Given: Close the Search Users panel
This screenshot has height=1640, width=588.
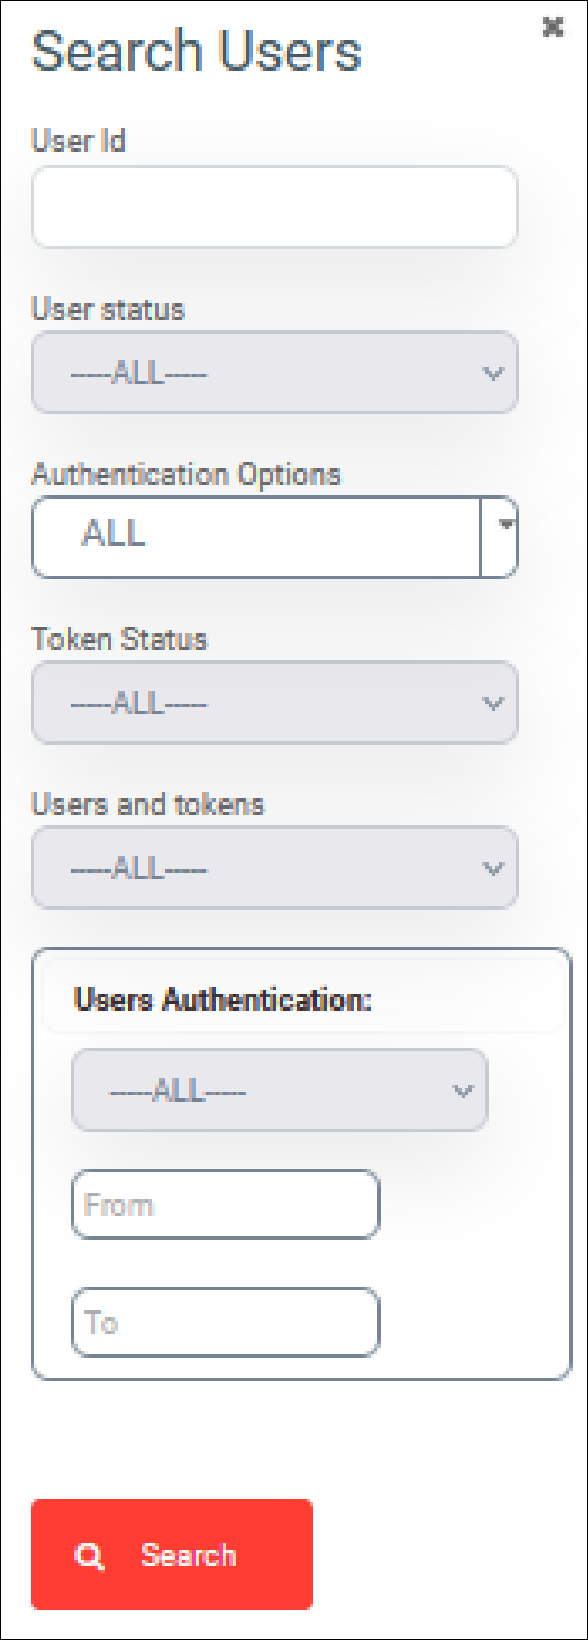Looking at the screenshot, I should 552,28.
